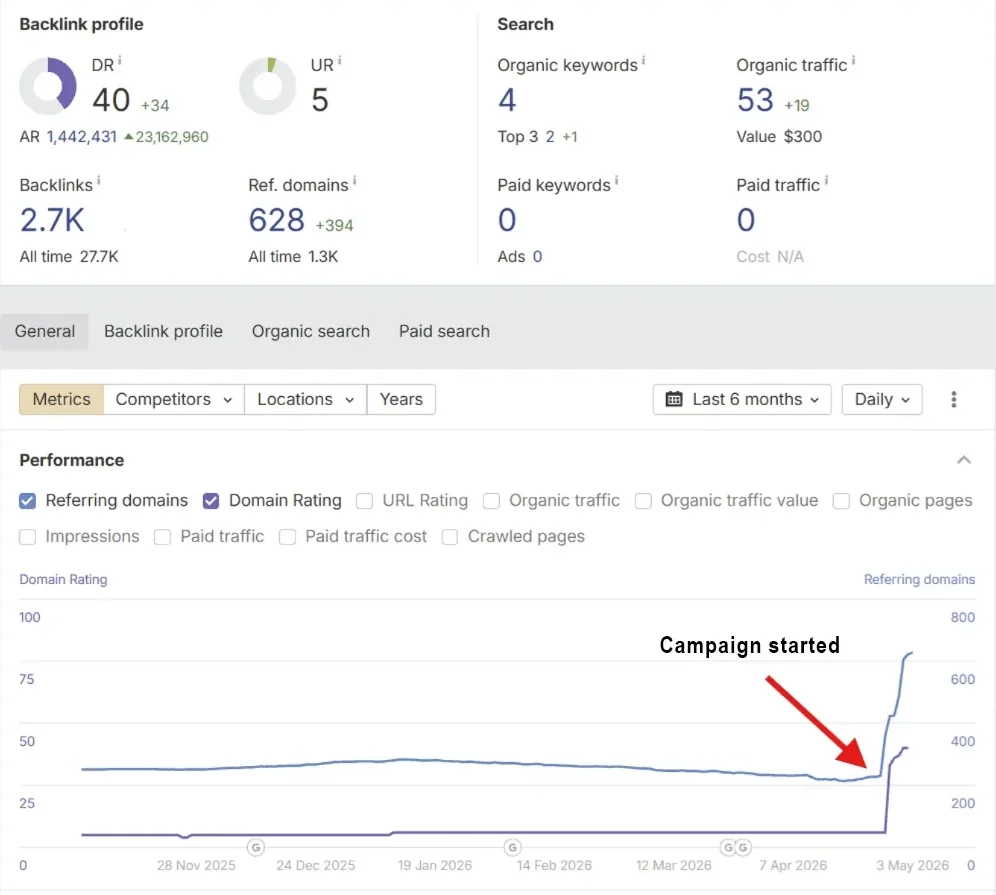
Task: Click the info icon beside Organic keywords
Action: [x=643, y=61]
